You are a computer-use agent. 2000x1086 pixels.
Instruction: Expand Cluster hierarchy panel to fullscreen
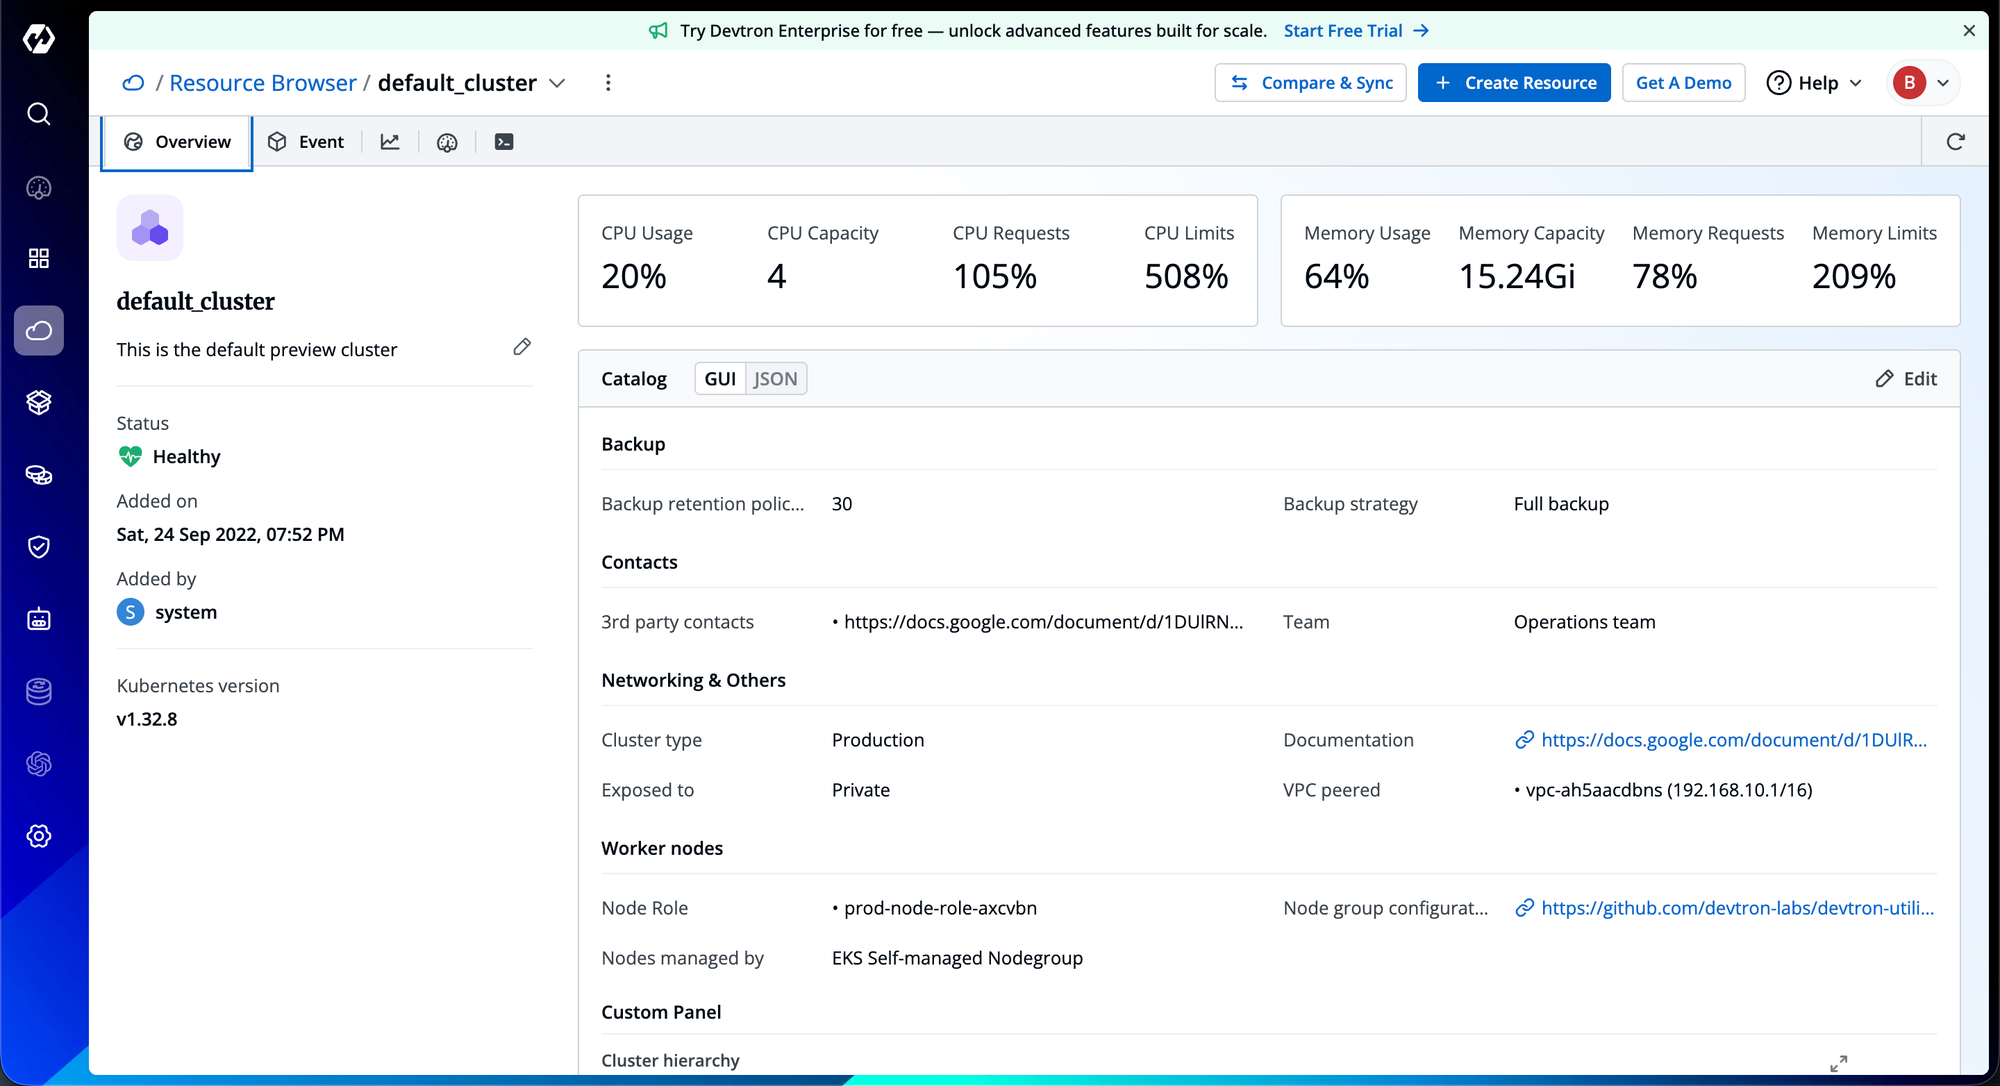tap(1838, 1063)
